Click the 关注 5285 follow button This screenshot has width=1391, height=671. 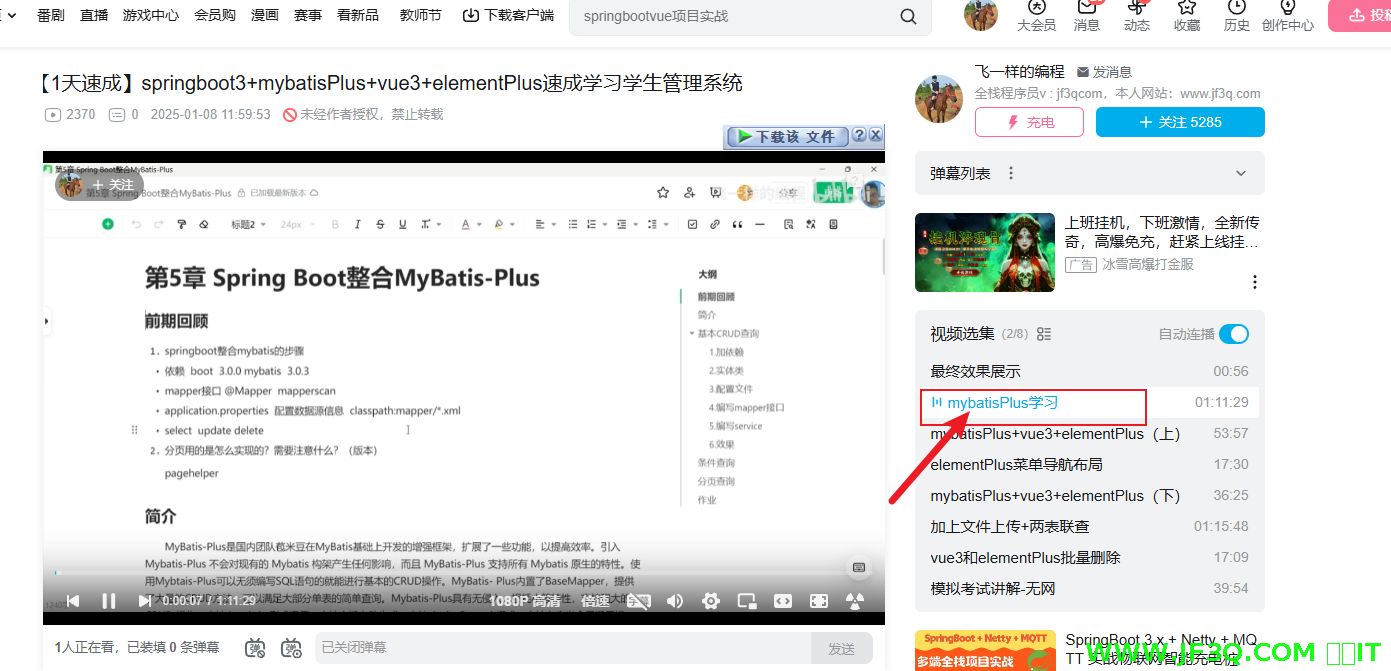(1180, 122)
